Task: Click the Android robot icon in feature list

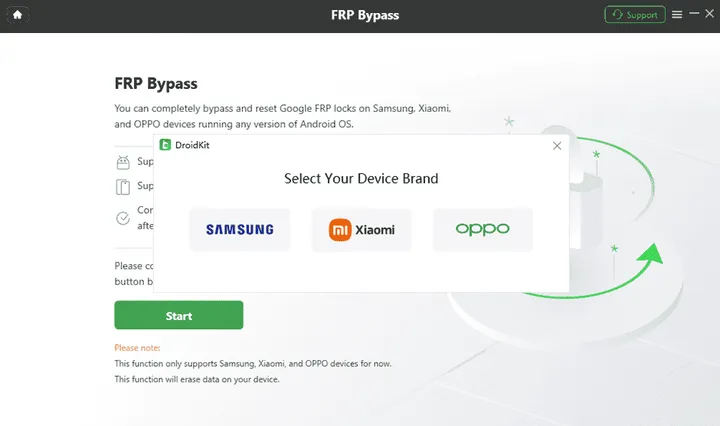Action: pyautogui.click(x=123, y=161)
